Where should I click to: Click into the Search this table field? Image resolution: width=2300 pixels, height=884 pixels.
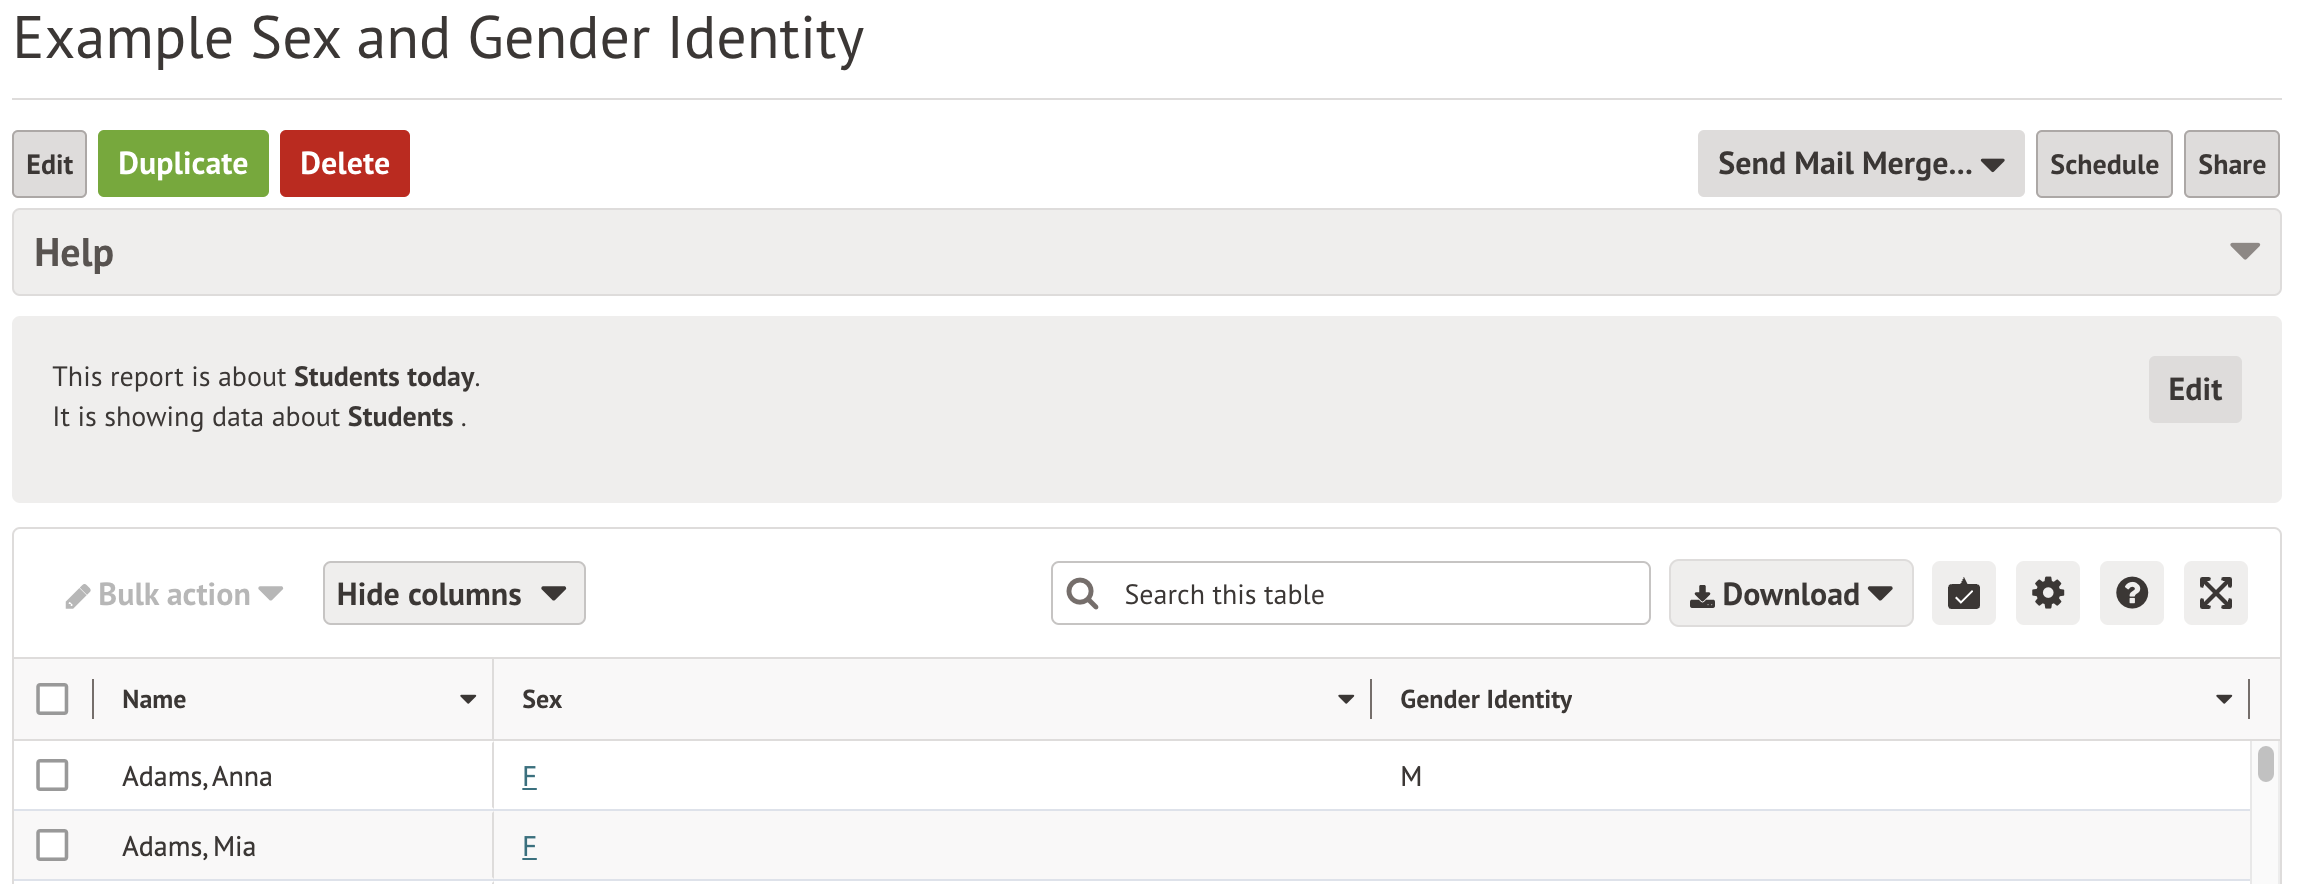[x=1370, y=594]
